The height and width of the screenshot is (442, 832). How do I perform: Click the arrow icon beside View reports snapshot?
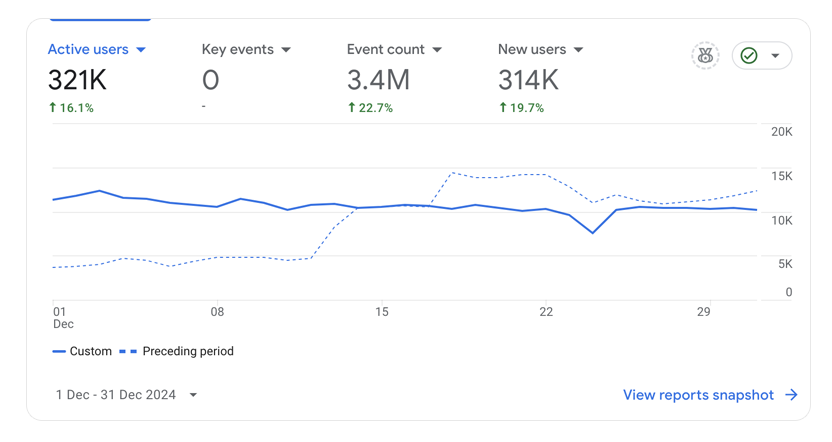[x=791, y=395]
